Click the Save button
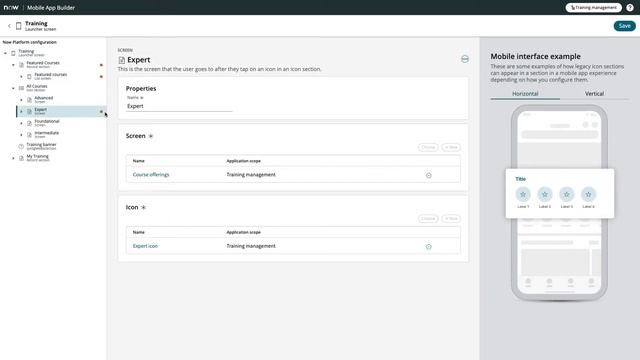This screenshot has width=640, height=360. 624,26
